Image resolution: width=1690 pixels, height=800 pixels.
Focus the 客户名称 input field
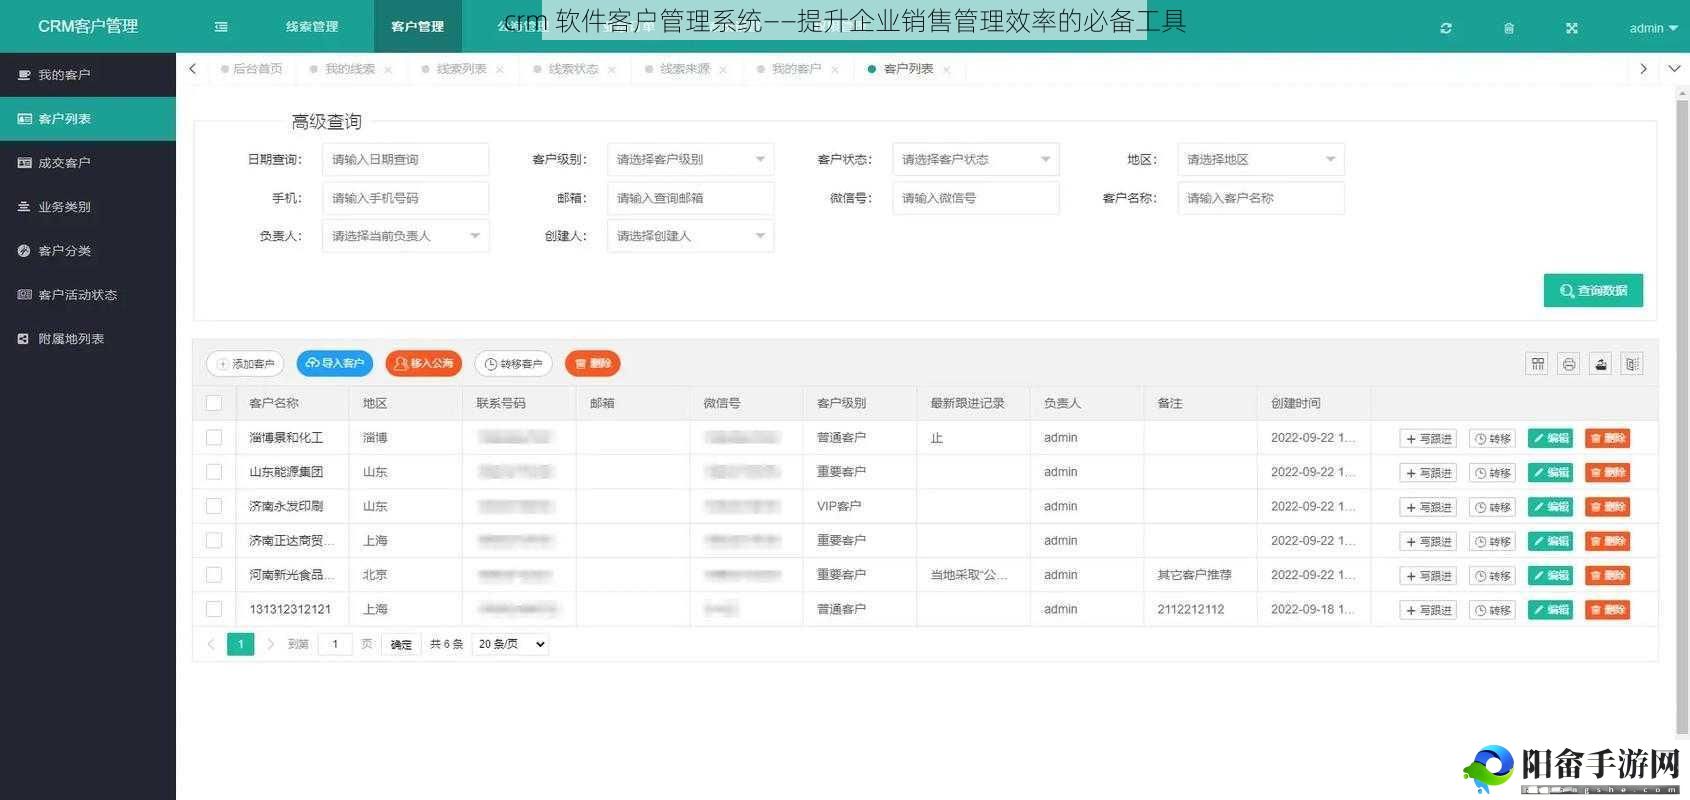1260,198
